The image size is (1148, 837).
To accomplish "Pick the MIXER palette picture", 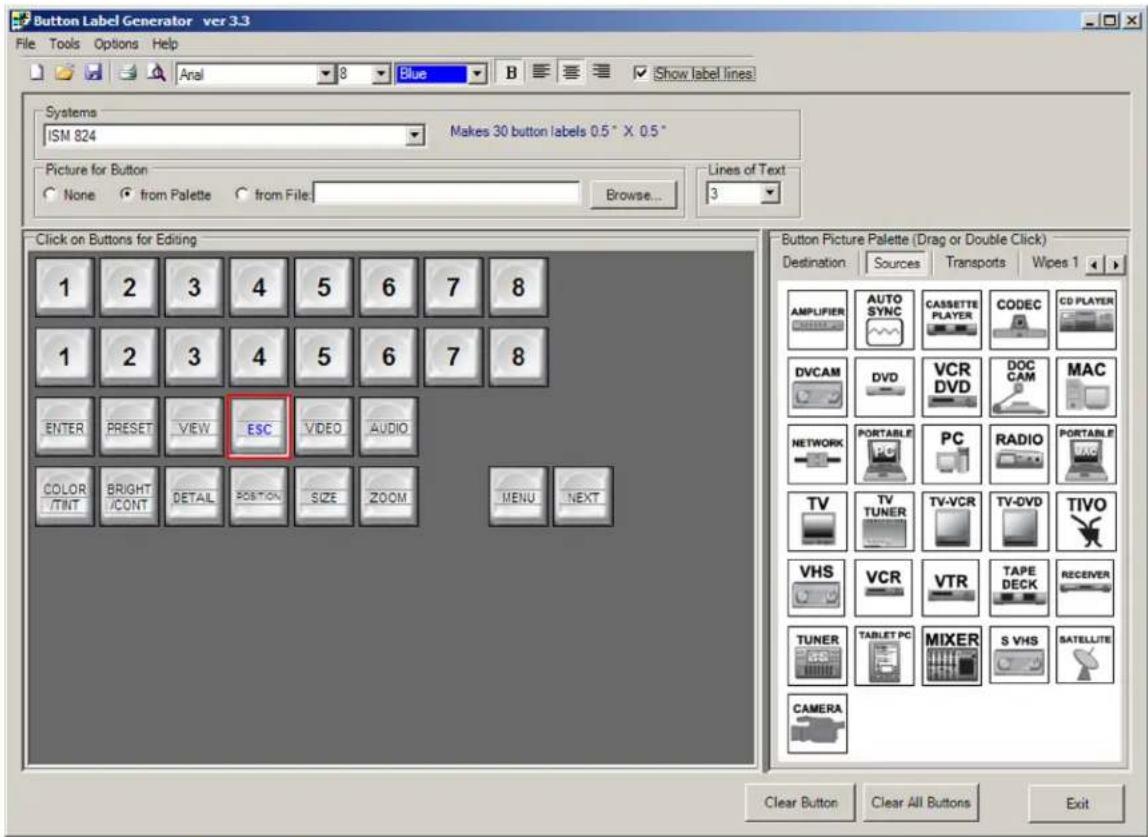I will pyautogui.click(x=952, y=655).
